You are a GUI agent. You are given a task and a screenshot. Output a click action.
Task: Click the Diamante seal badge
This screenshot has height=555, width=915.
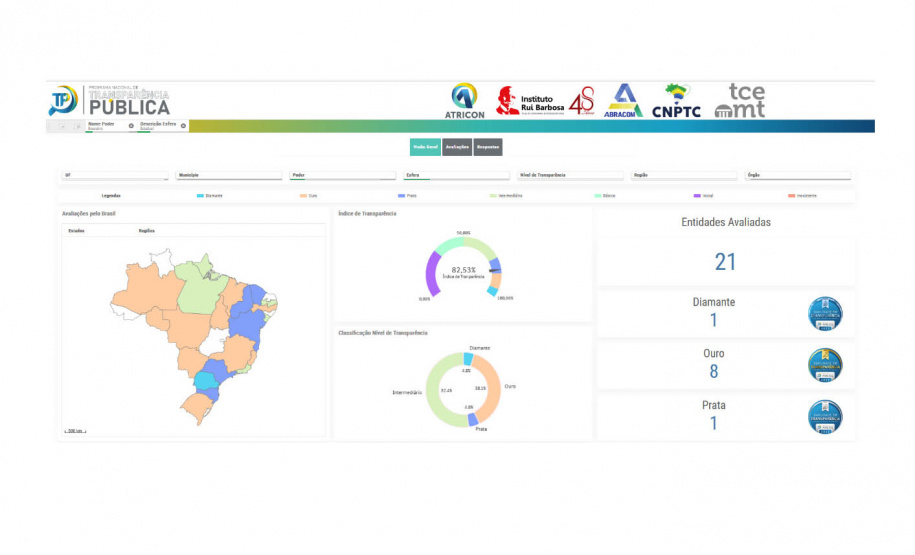[x=825, y=313]
